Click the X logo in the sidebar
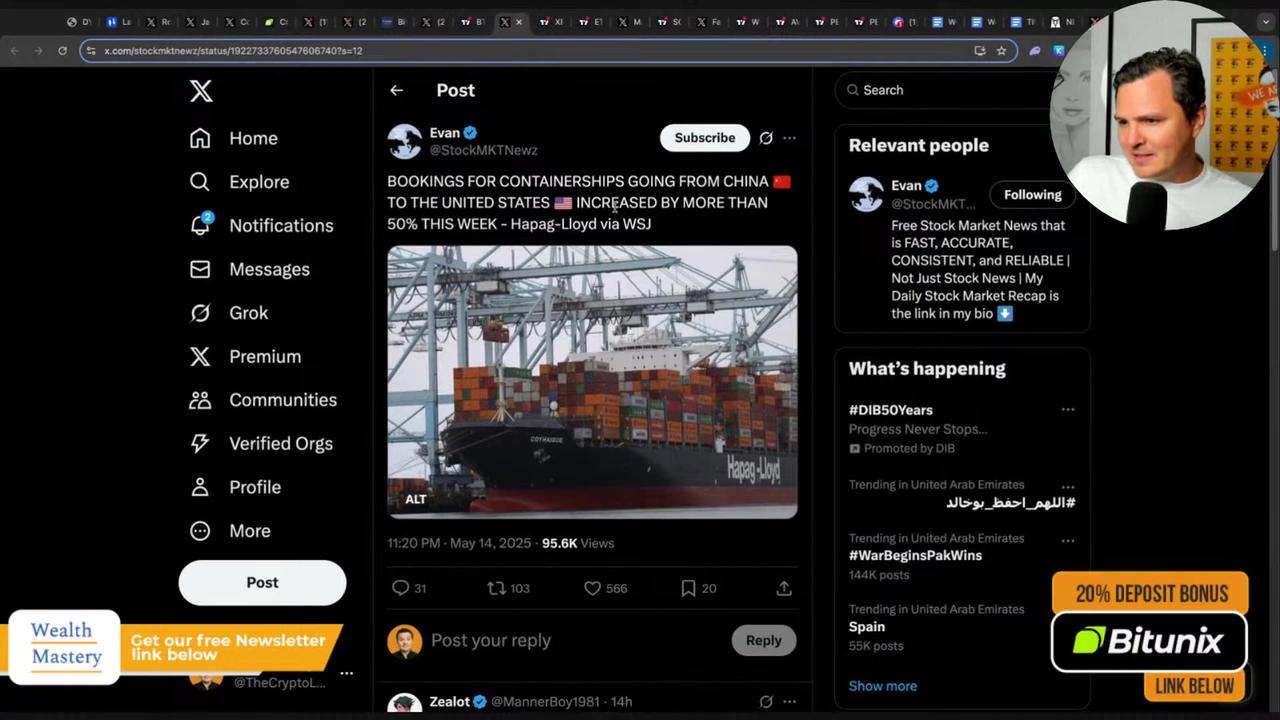The width and height of the screenshot is (1280, 720). [201, 91]
